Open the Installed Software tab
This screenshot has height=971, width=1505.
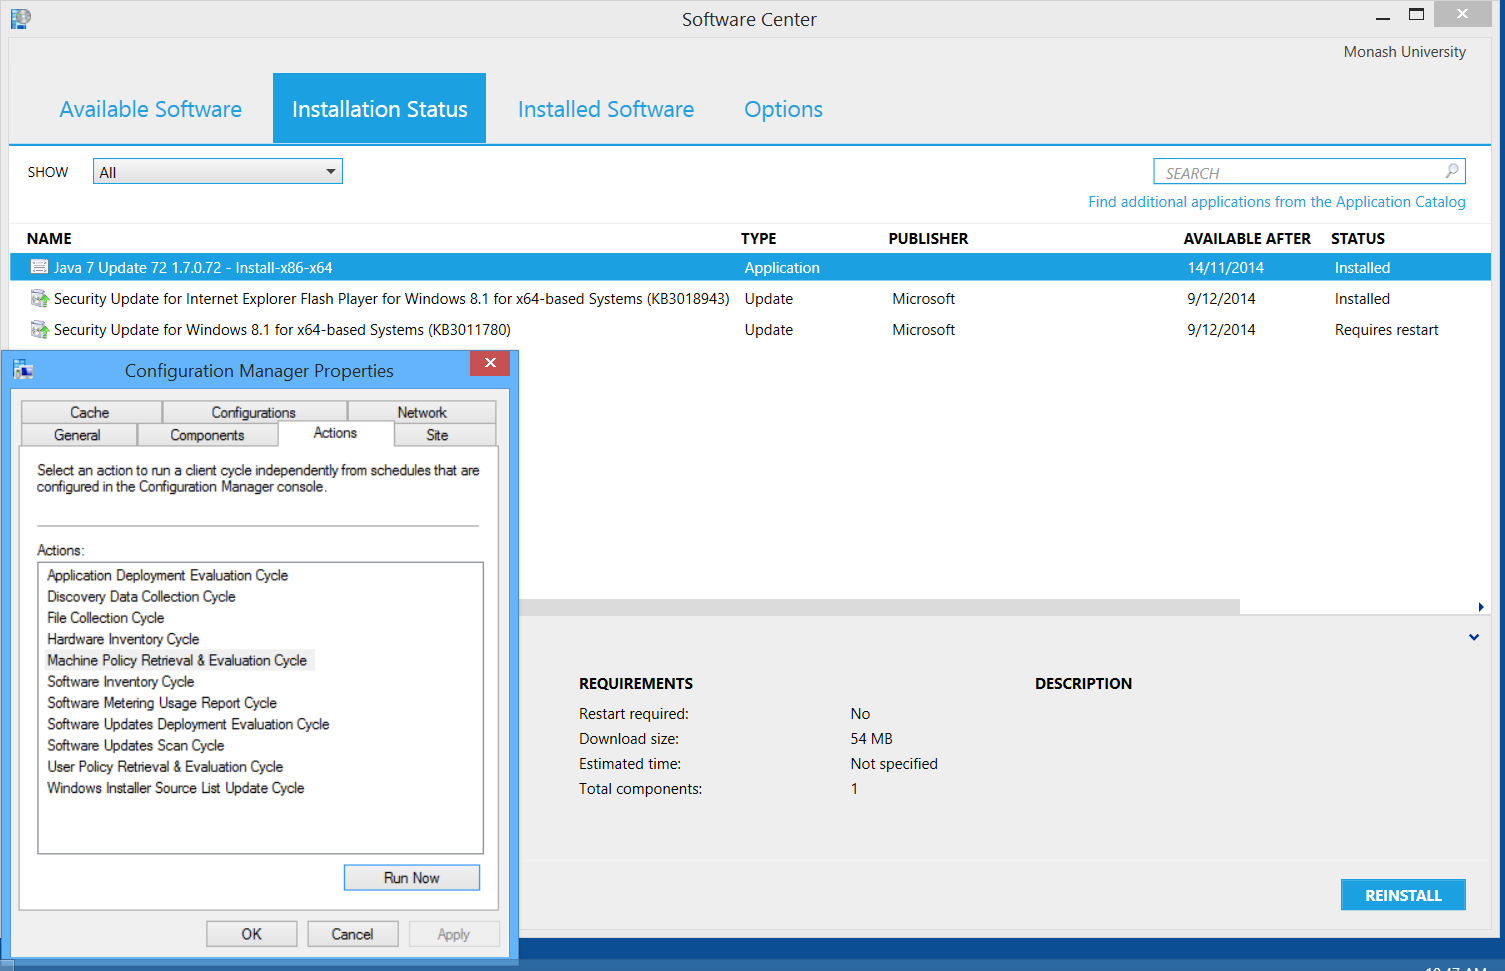click(605, 109)
